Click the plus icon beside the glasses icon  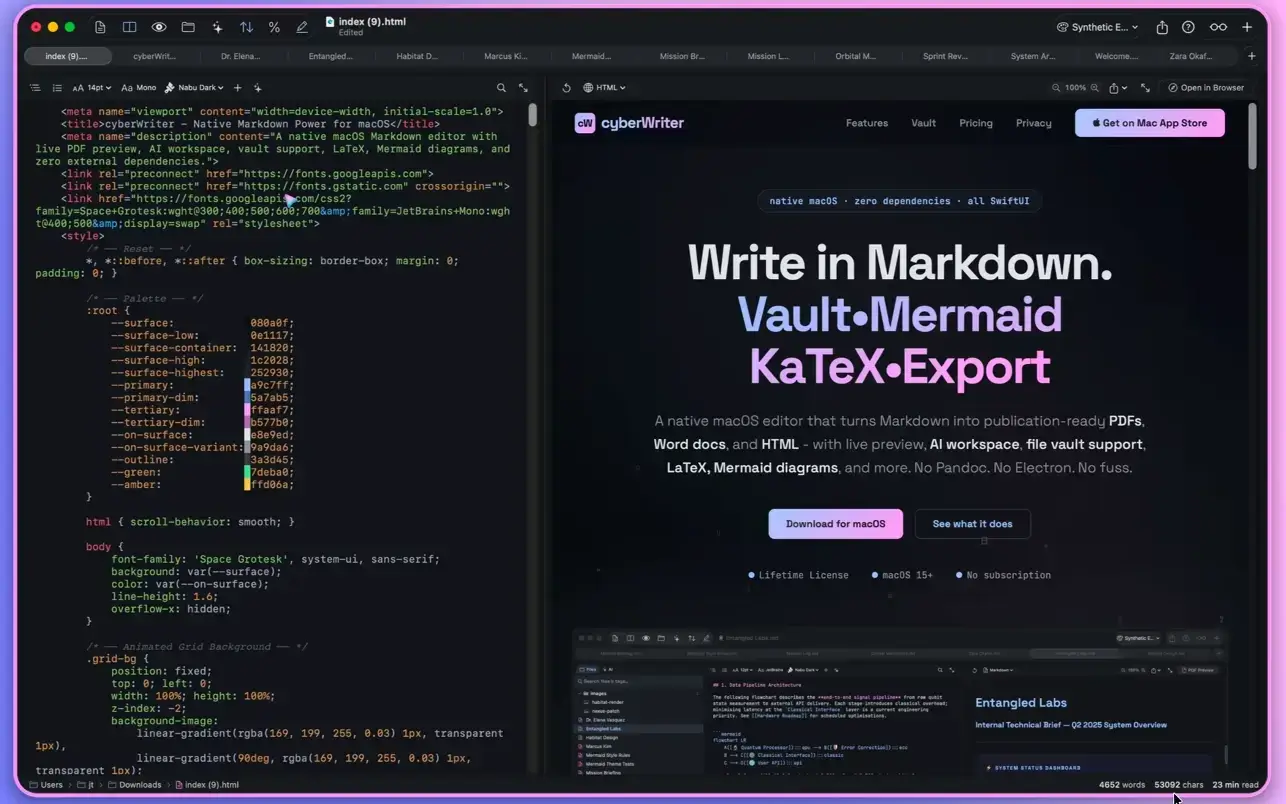[1247, 27]
